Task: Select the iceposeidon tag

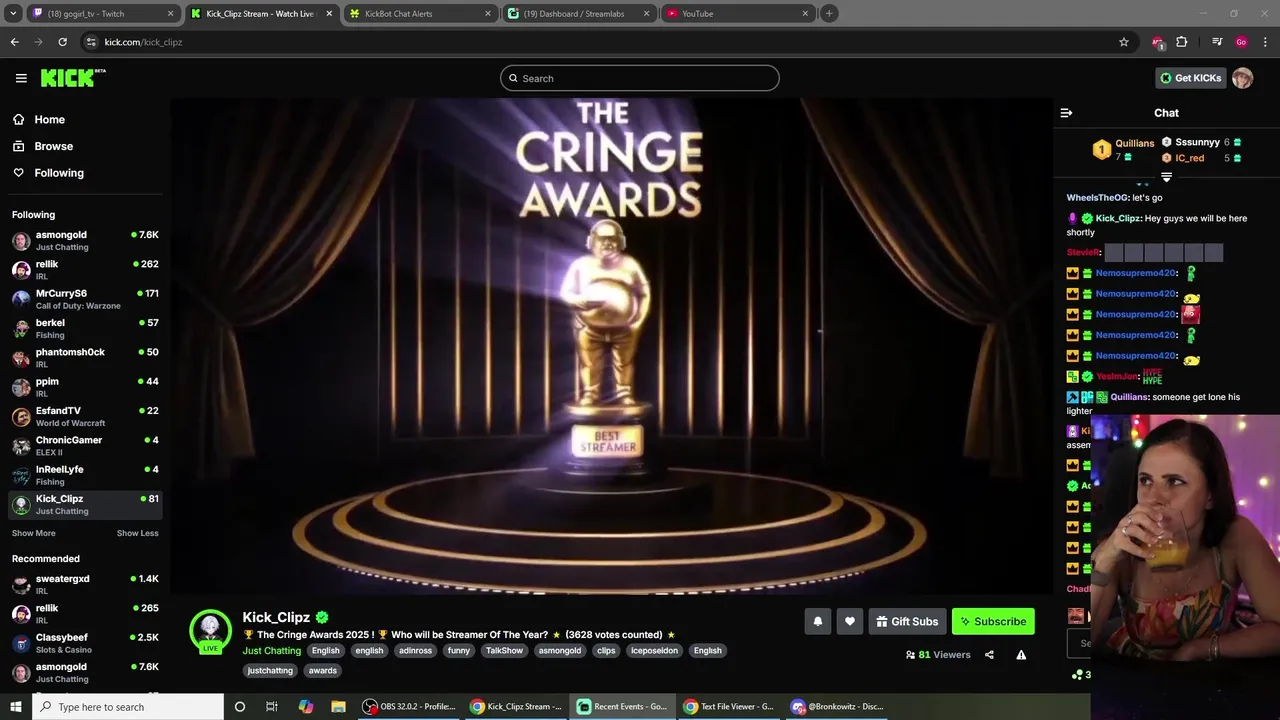Action: pos(654,651)
